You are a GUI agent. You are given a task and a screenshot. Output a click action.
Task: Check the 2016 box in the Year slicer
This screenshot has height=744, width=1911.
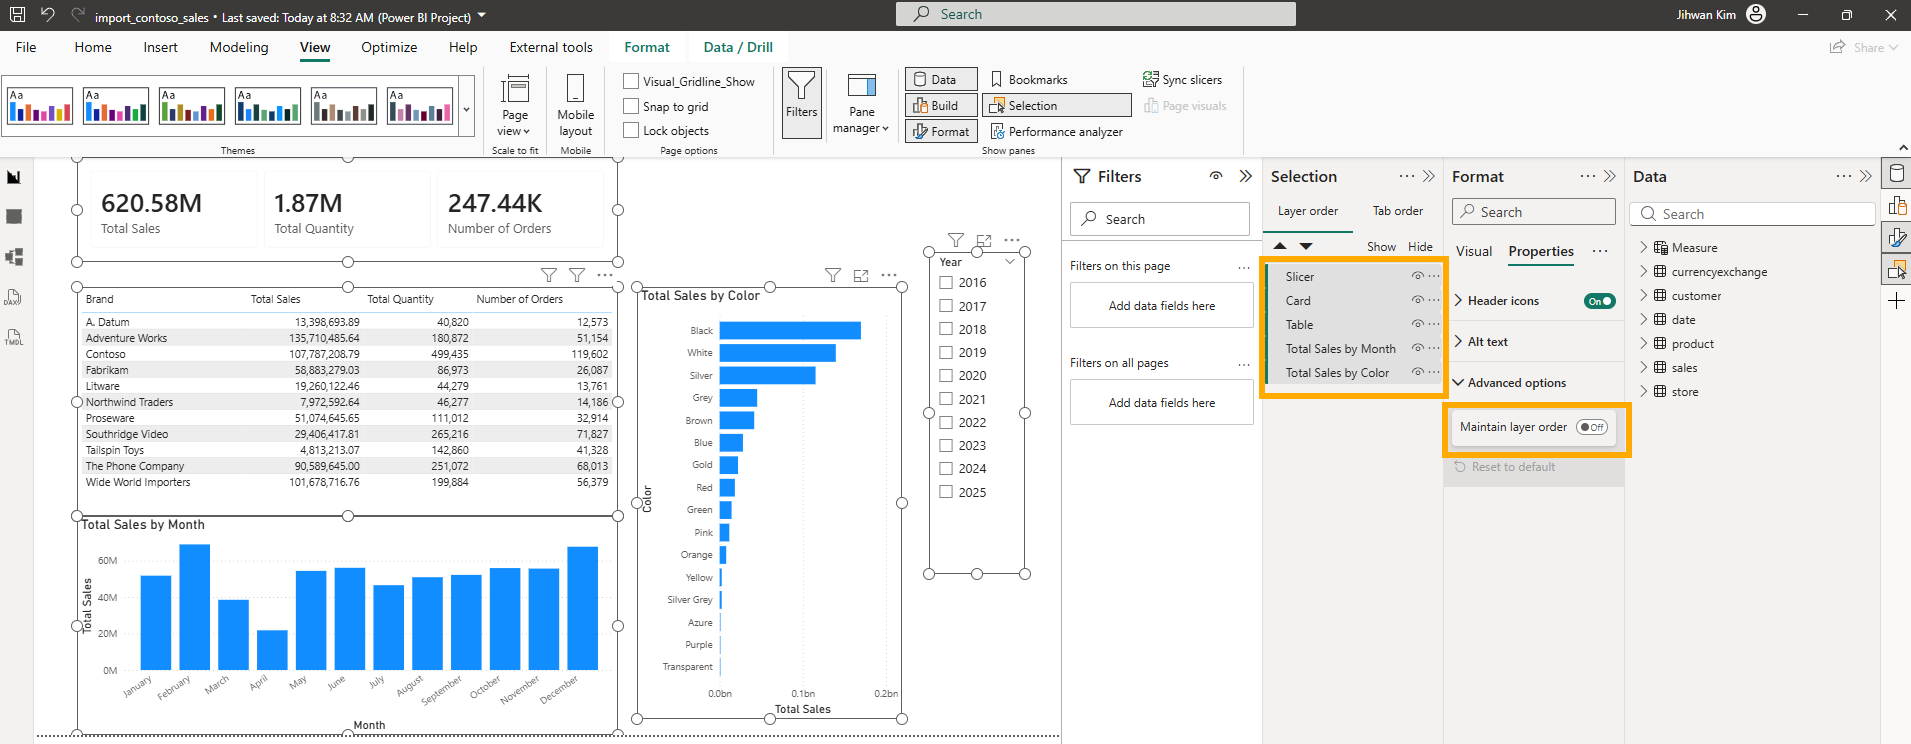946,282
